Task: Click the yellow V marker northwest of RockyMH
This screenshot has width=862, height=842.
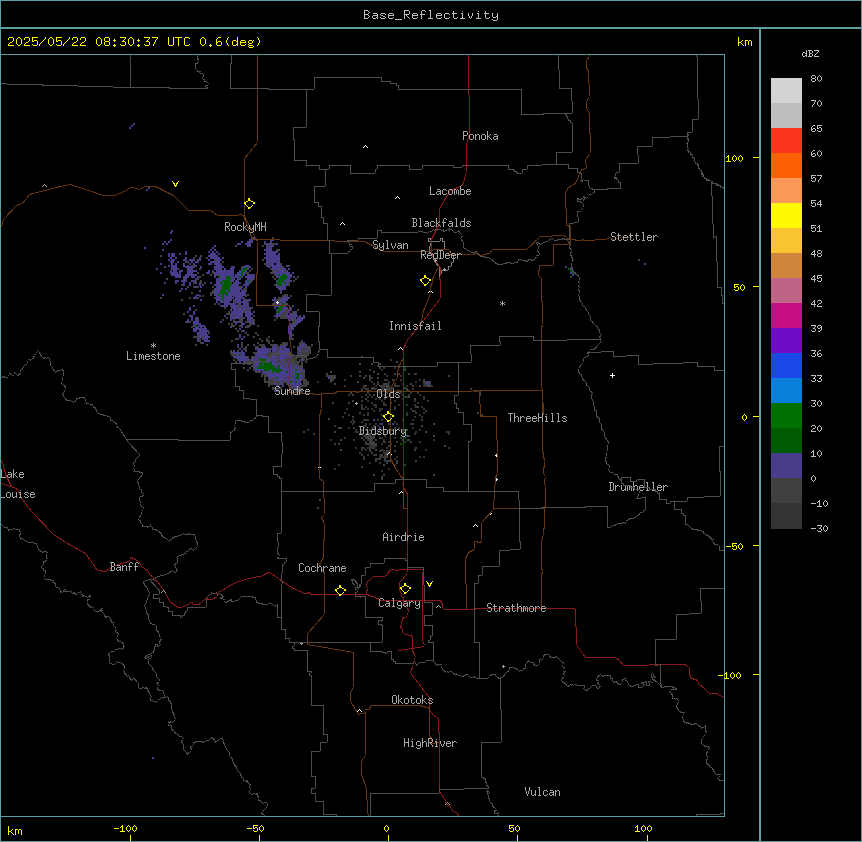Action: click(x=175, y=184)
